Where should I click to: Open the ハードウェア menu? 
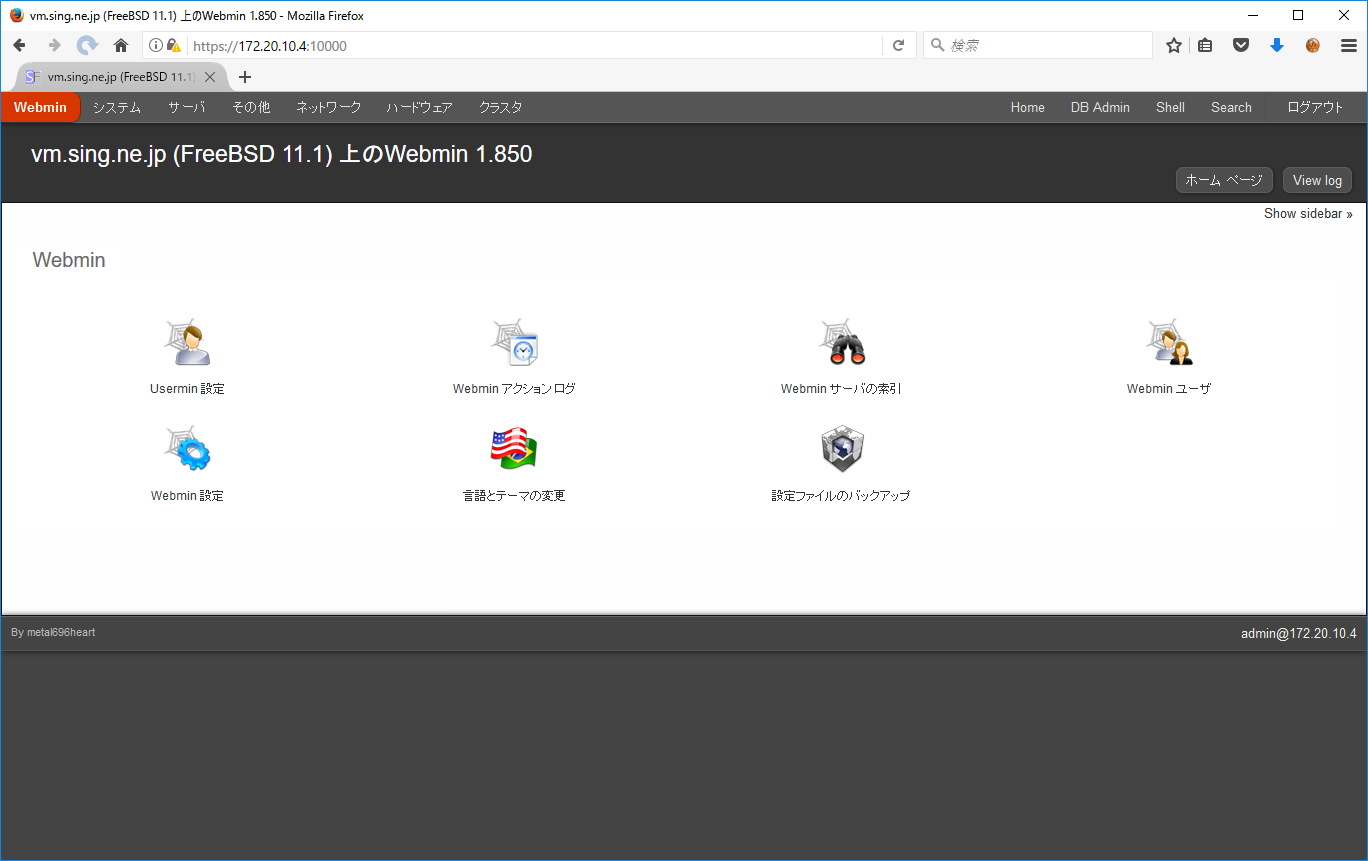click(x=420, y=107)
